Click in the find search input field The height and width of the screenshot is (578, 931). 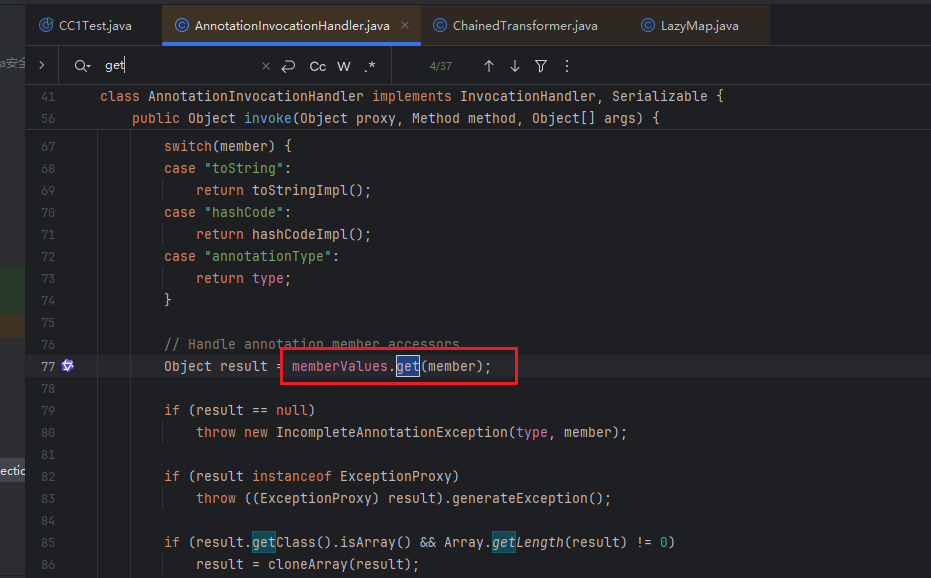(180, 66)
